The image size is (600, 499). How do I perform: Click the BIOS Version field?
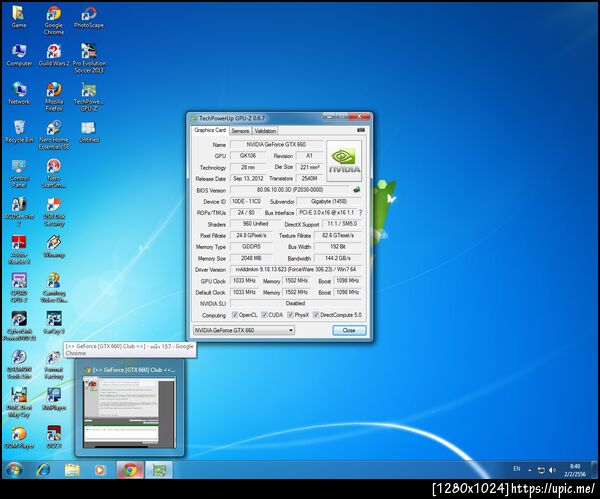(290, 190)
